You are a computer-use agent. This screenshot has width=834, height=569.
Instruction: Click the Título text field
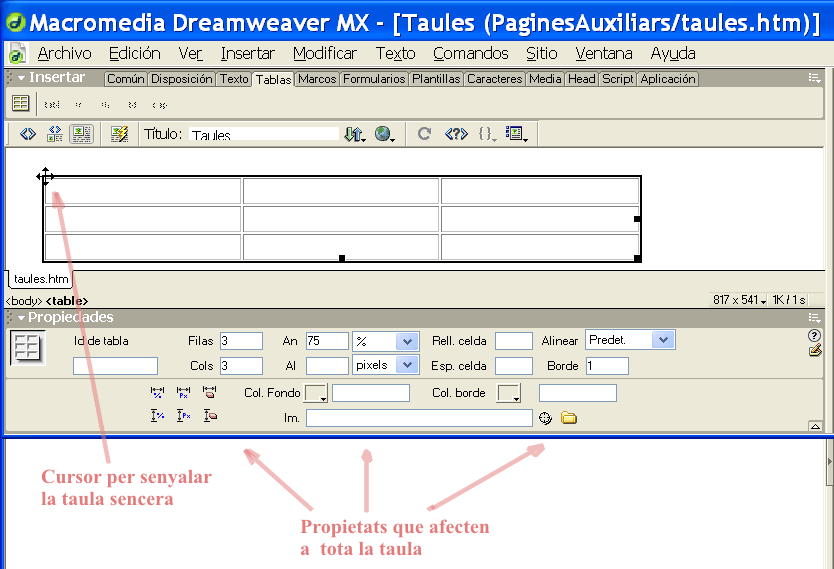pyautogui.click(x=263, y=133)
